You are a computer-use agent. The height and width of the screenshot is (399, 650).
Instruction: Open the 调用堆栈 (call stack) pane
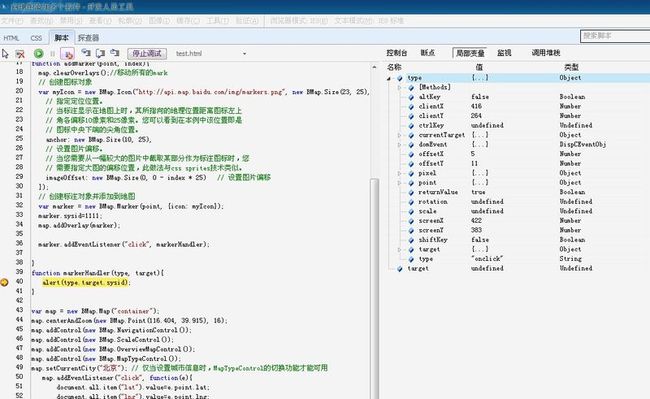tap(546, 53)
